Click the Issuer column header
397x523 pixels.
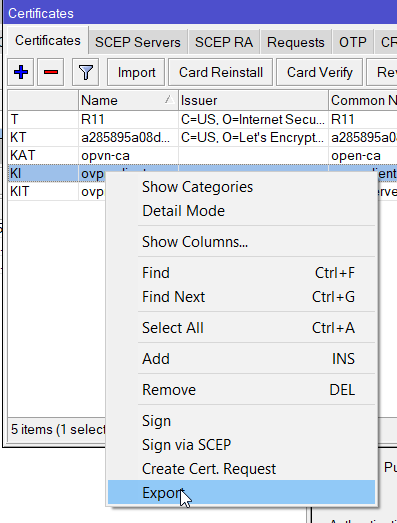pyautogui.click(x=253, y=100)
